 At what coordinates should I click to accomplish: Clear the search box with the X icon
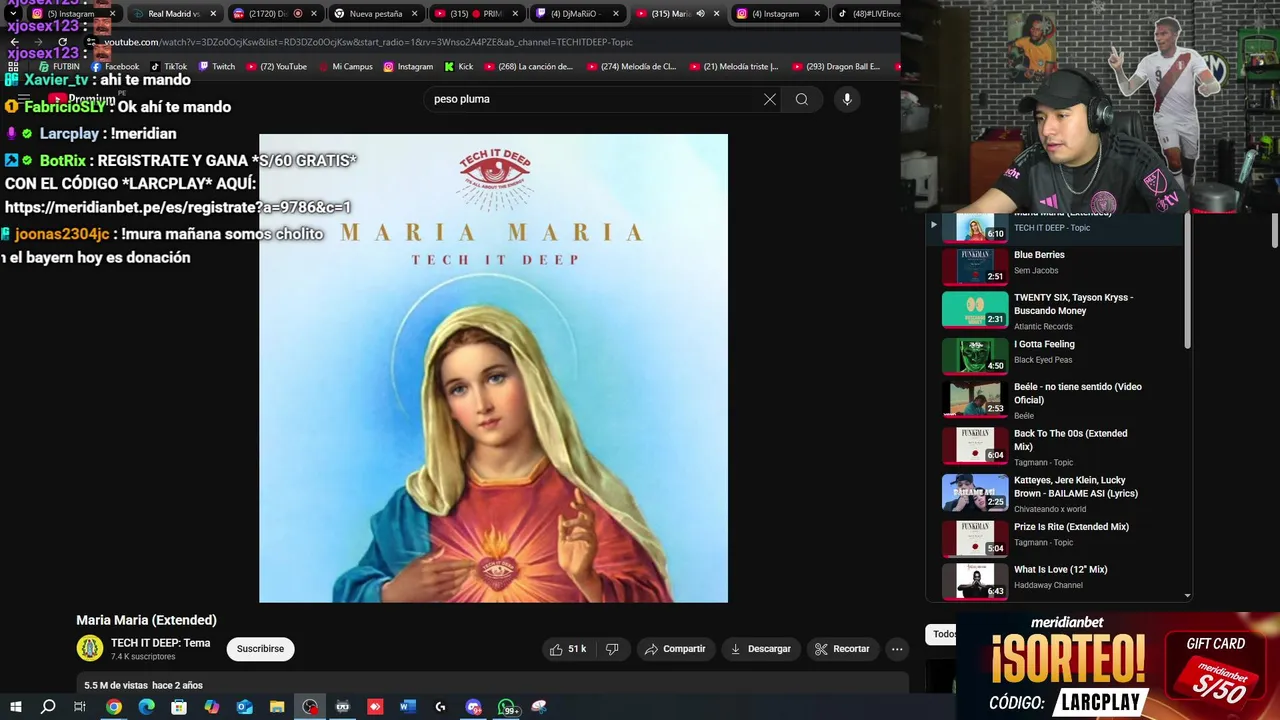pyautogui.click(x=770, y=99)
